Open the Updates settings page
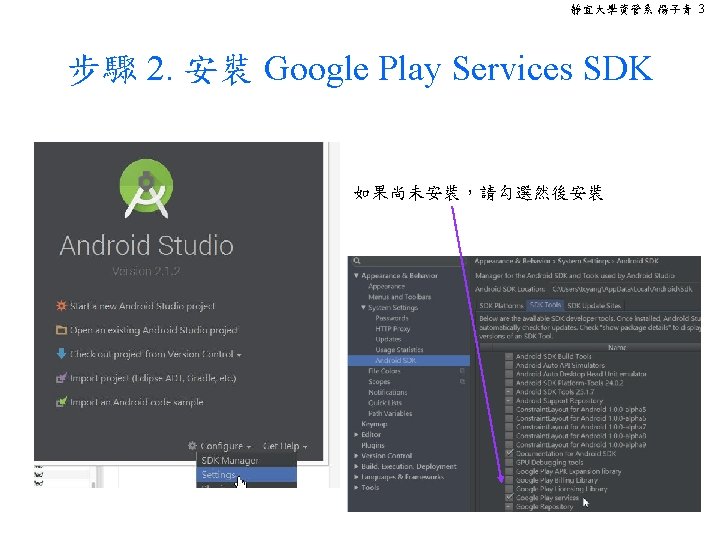The height and width of the screenshot is (540, 720). pyautogui.click(x=388, y=339)
